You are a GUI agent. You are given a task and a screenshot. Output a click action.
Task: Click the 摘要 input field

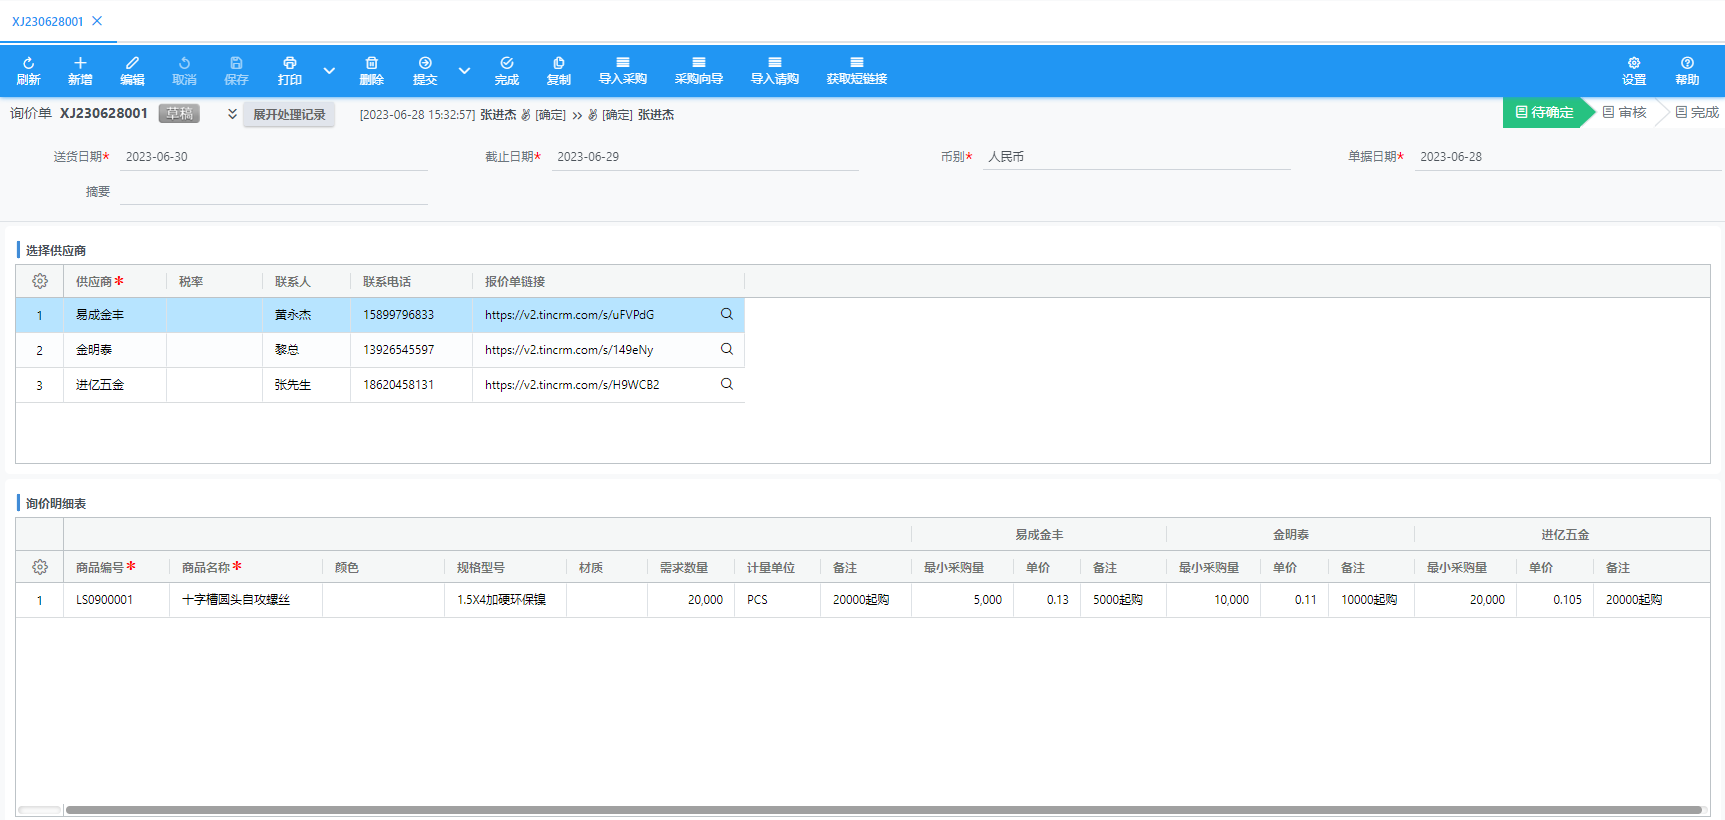click(x=273, y=191)
